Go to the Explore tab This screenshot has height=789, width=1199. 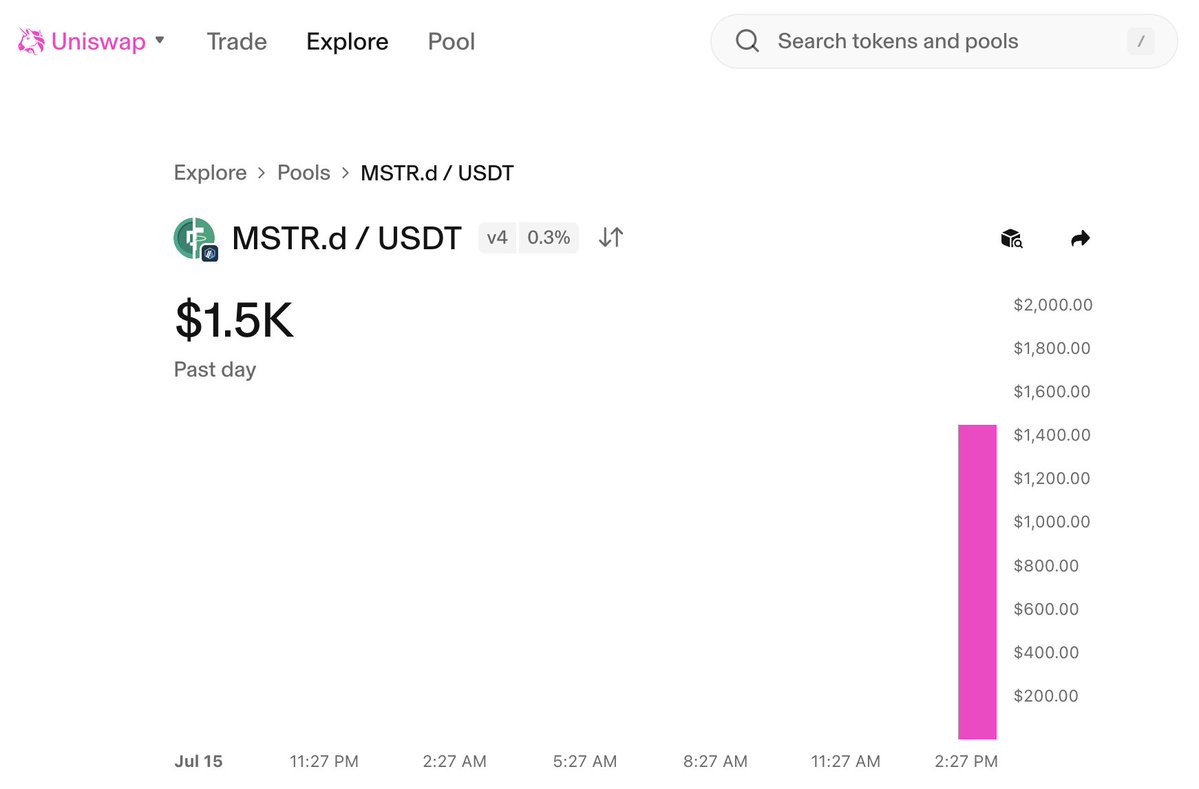coord(347,41)
